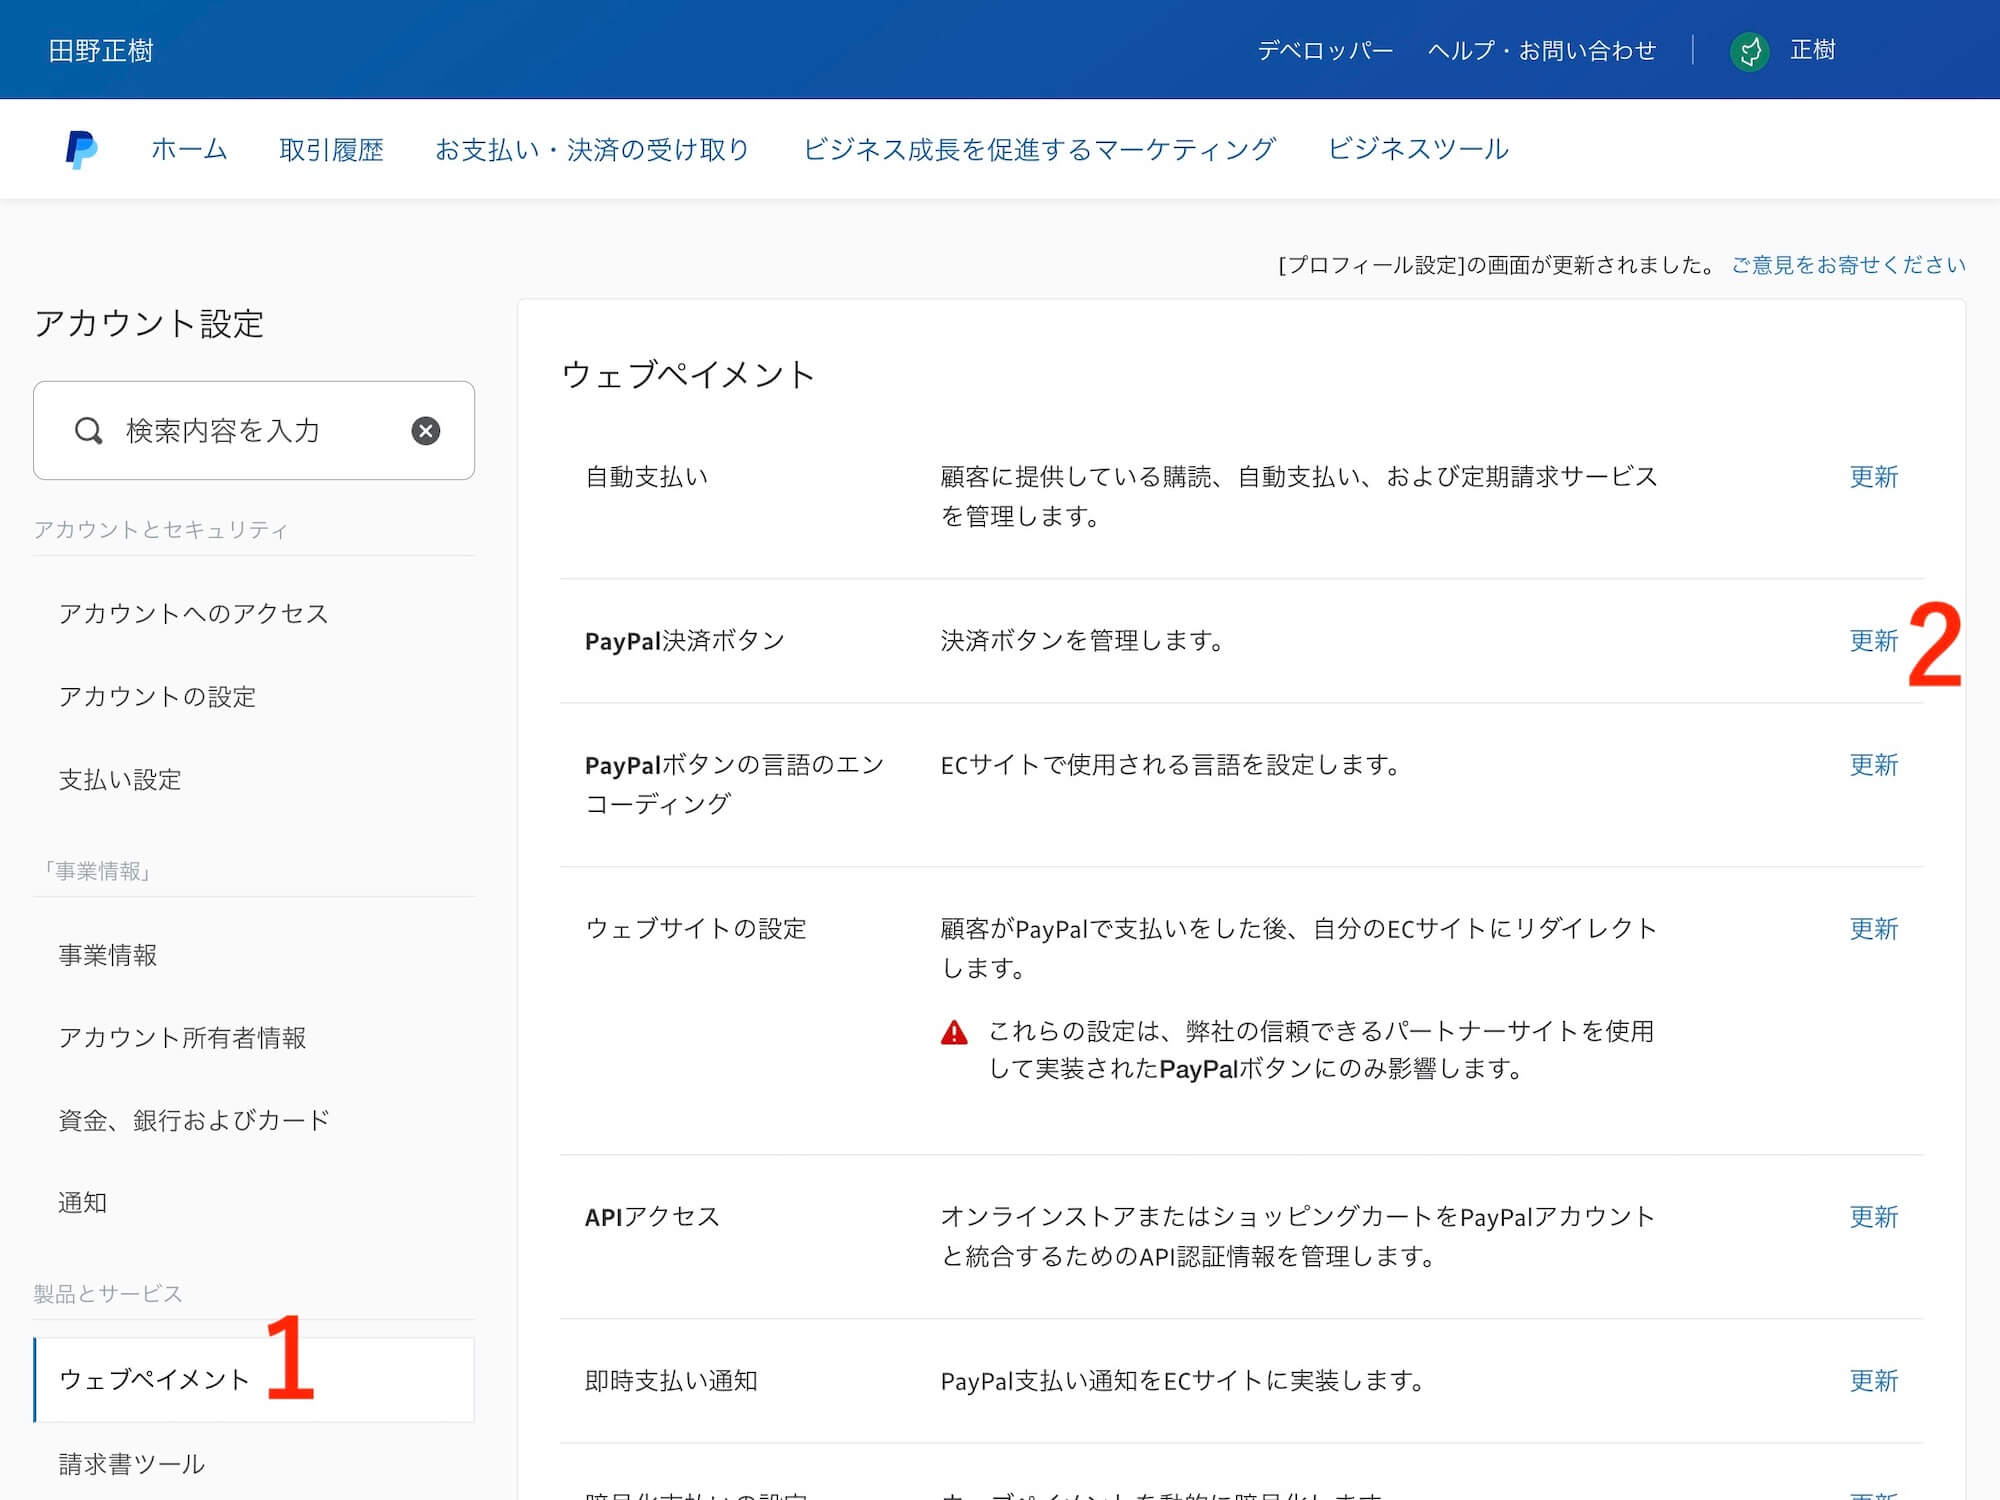This screenshot has width=2000, height=1500.
Task: Click the 正樹 account name
Action: [1813, 50]
